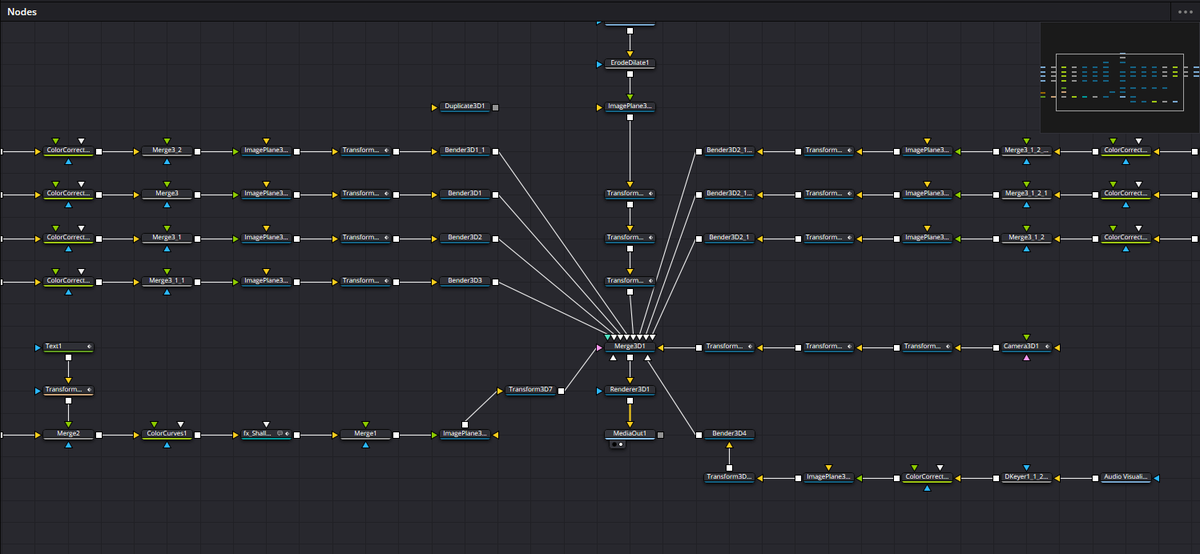1200x554 pixels.
Task: Click the Nodes panel title
Action: (22, 10)
